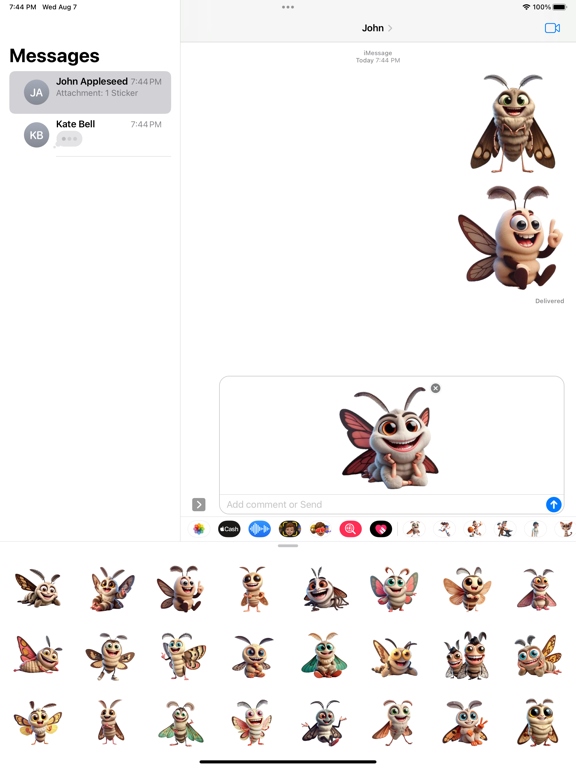Screen dimensions: 576x768
Task: Open the #images search app
Action: pos(351,529)
